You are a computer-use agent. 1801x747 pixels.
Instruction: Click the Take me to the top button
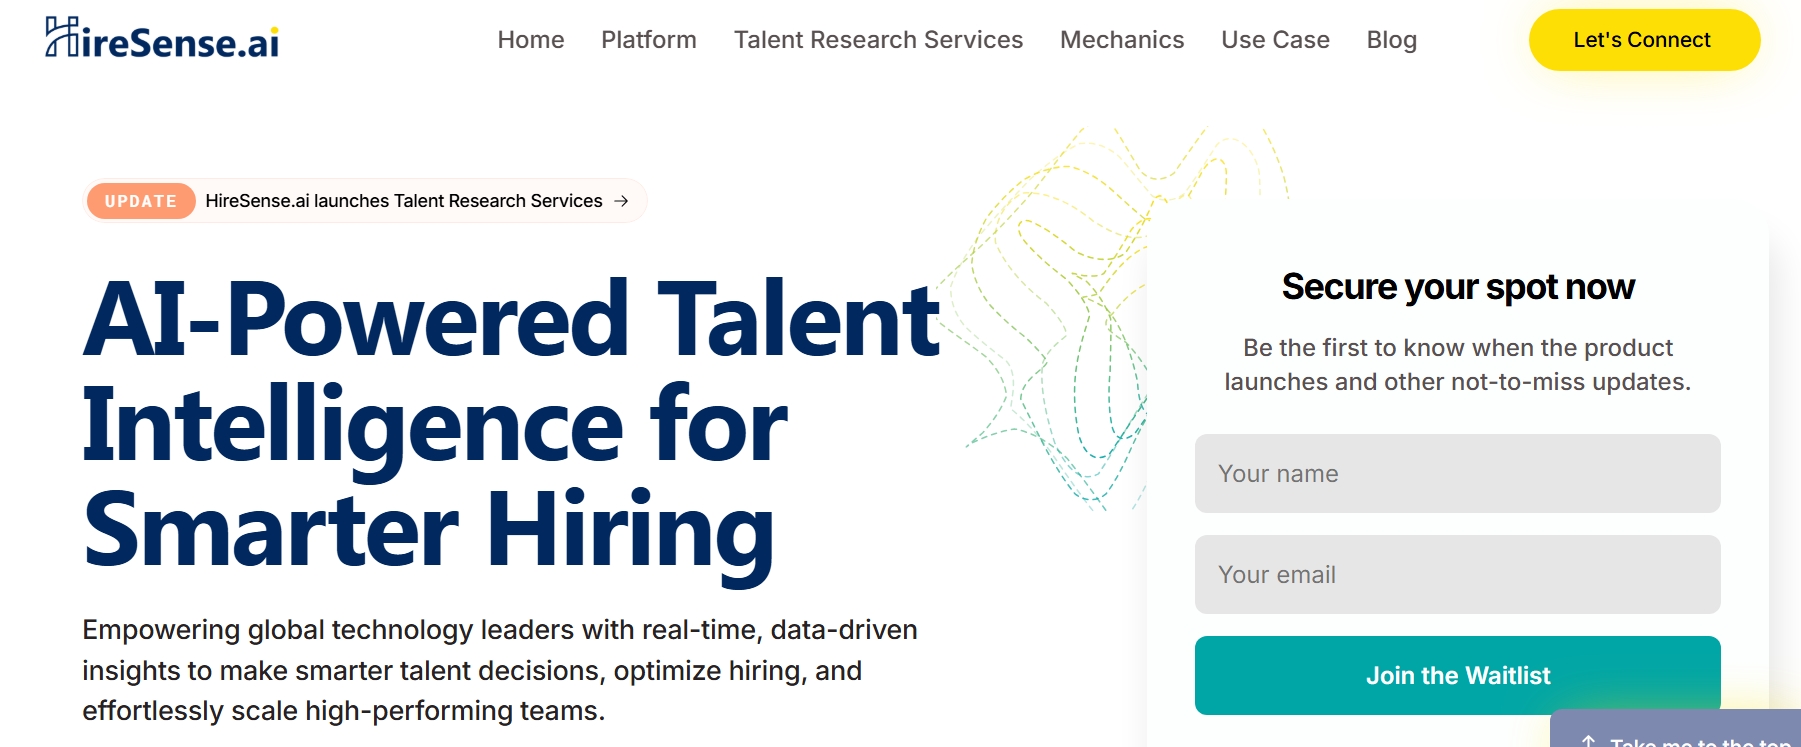tap(1676, 731)
